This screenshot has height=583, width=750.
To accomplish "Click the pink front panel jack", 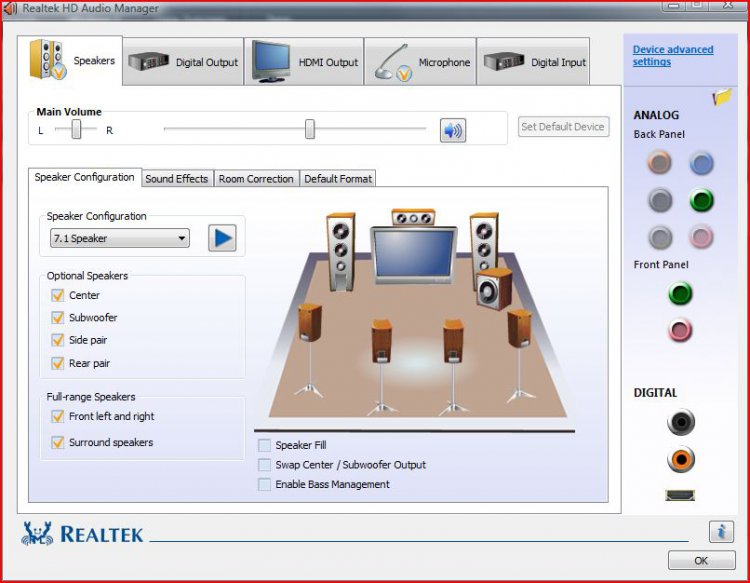I will click(x=680, y=330).
